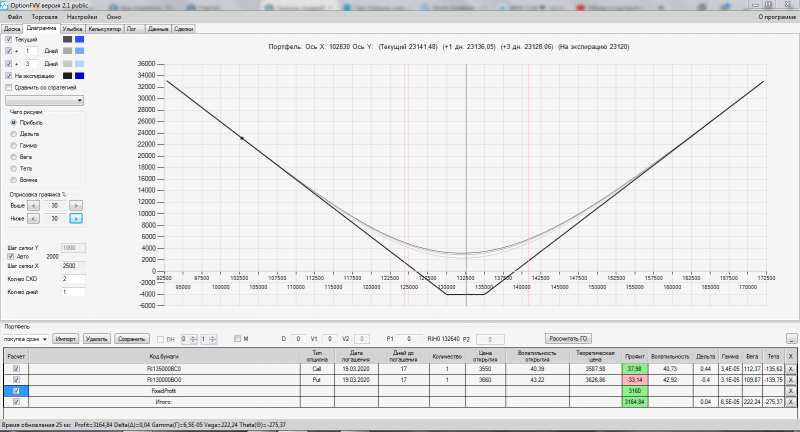
Task: Click the Импорт button
Action: (x=65, y=339)
